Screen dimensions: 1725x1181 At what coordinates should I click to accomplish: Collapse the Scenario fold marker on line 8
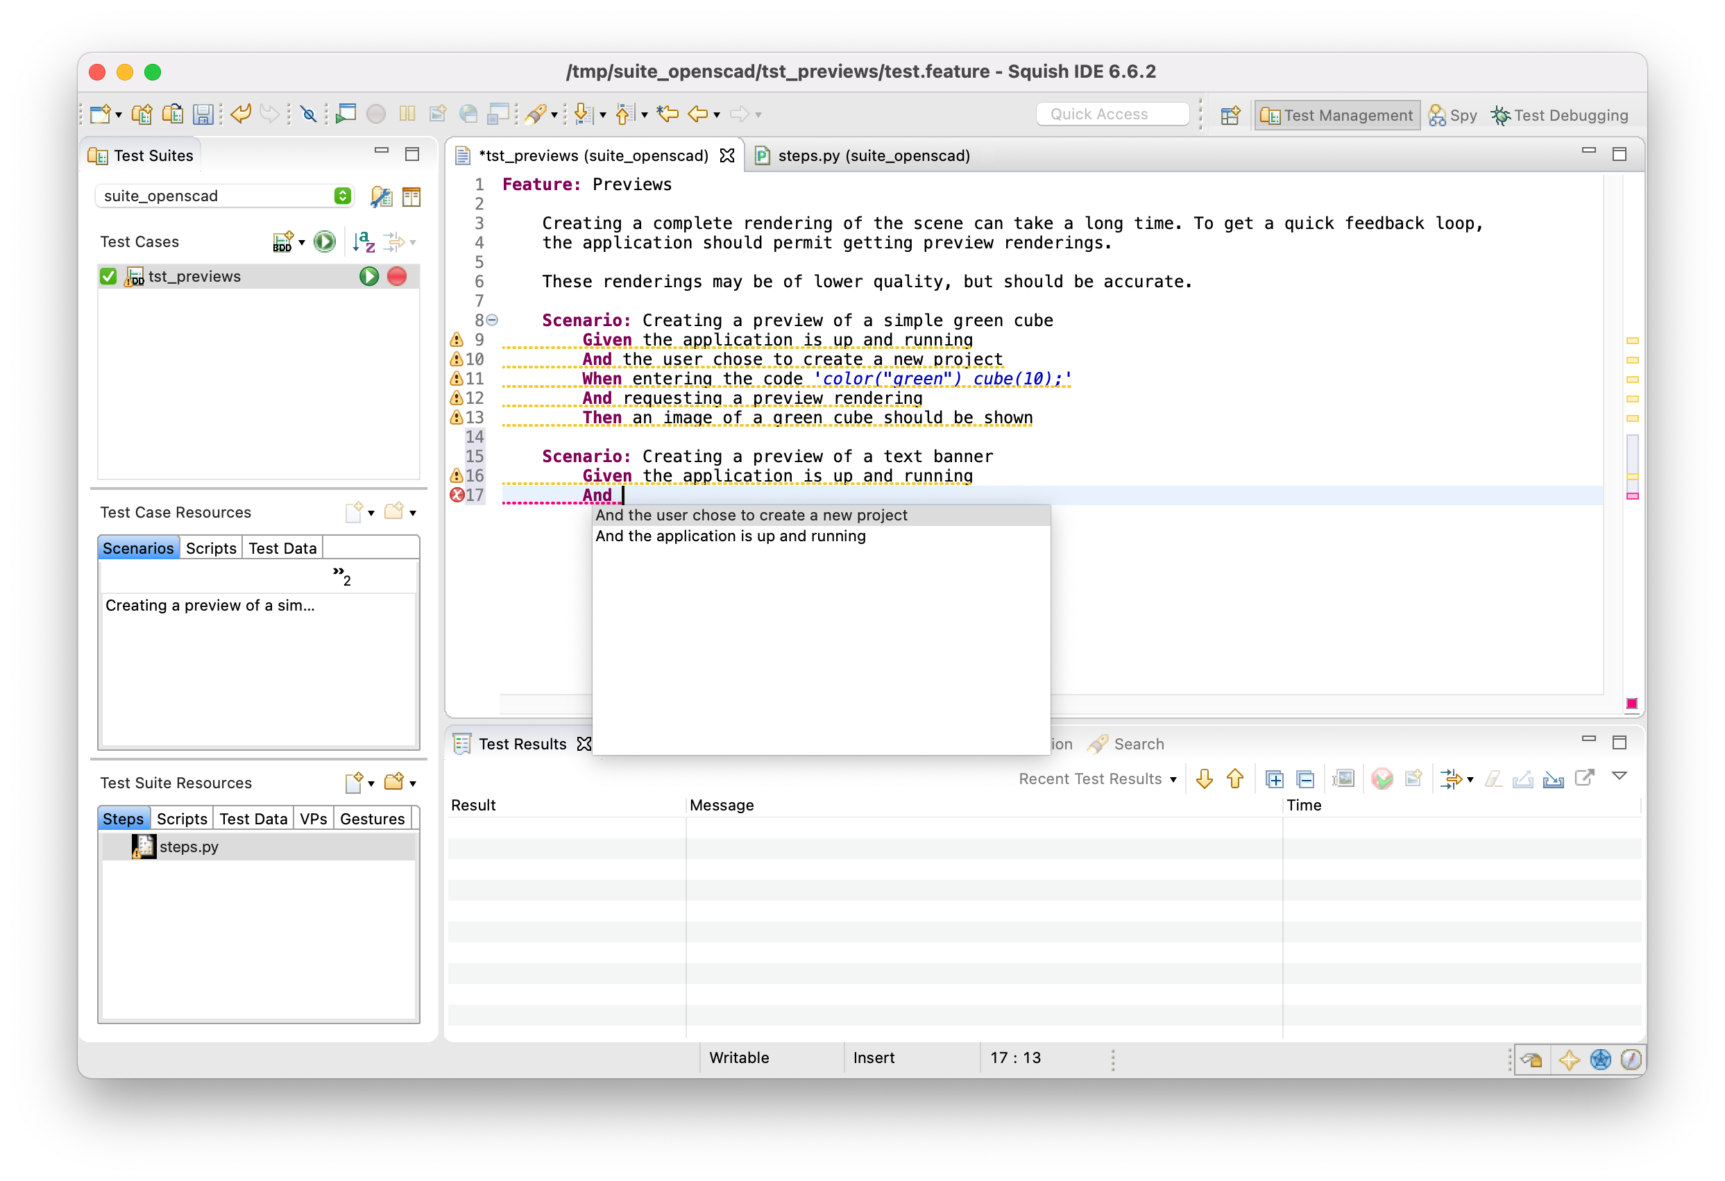pyautogui.click(x=492, y=320)
